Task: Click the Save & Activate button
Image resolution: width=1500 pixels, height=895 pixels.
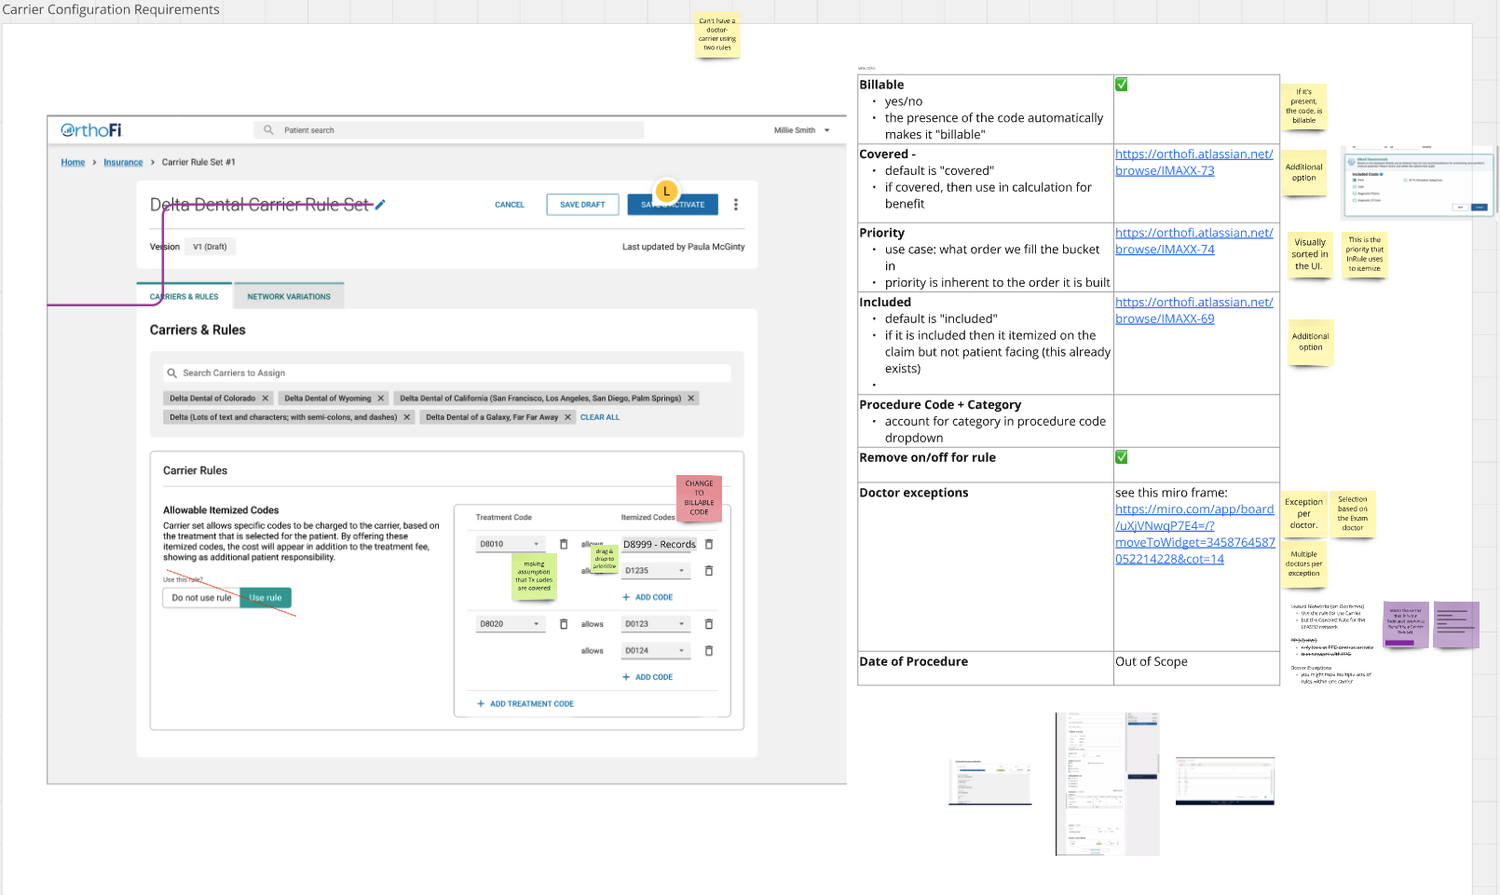Action: [673, 204]
